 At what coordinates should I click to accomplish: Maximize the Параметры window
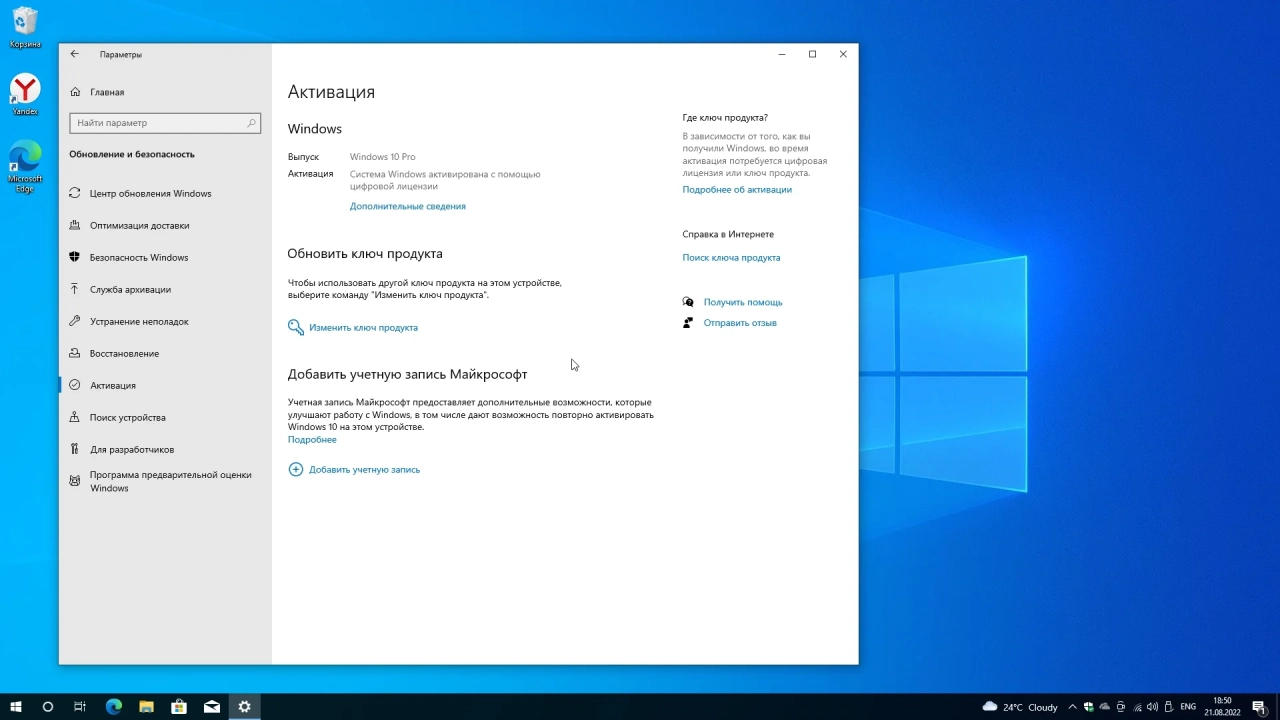[x=812, y=54]
